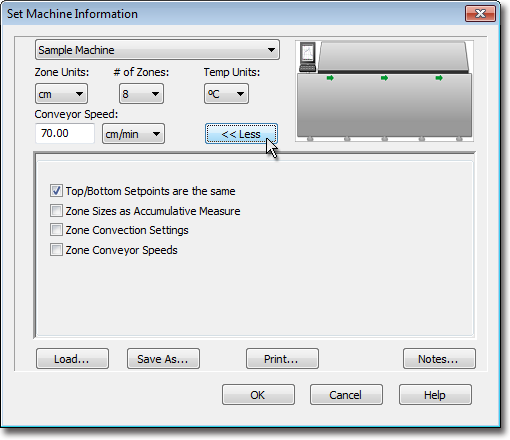Enable Zone Sizes as Accumulative Measure

56,211
